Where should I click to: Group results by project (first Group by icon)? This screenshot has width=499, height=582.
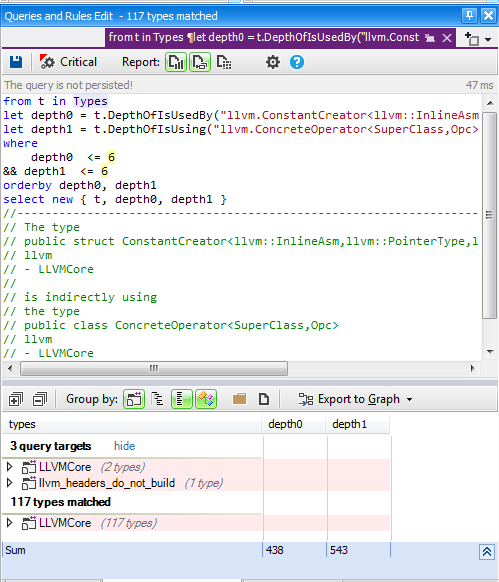(134, 399)
